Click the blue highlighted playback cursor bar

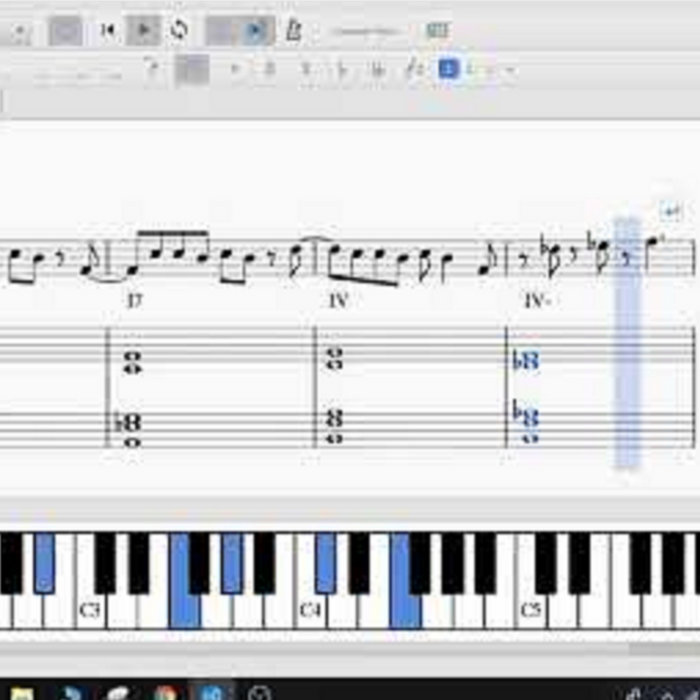[627, 340]
